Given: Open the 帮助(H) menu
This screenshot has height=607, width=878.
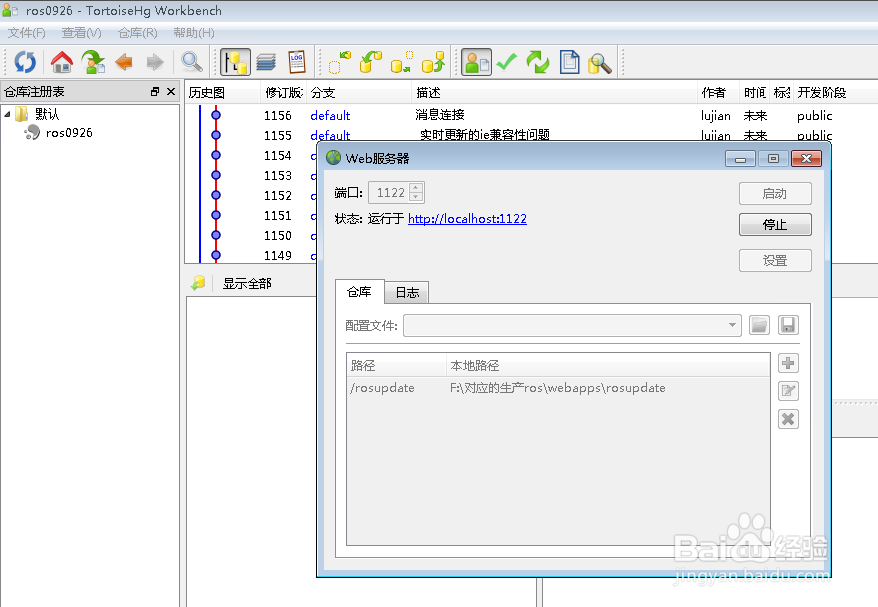Looking at the screenshot, I should tap(194, 33).
